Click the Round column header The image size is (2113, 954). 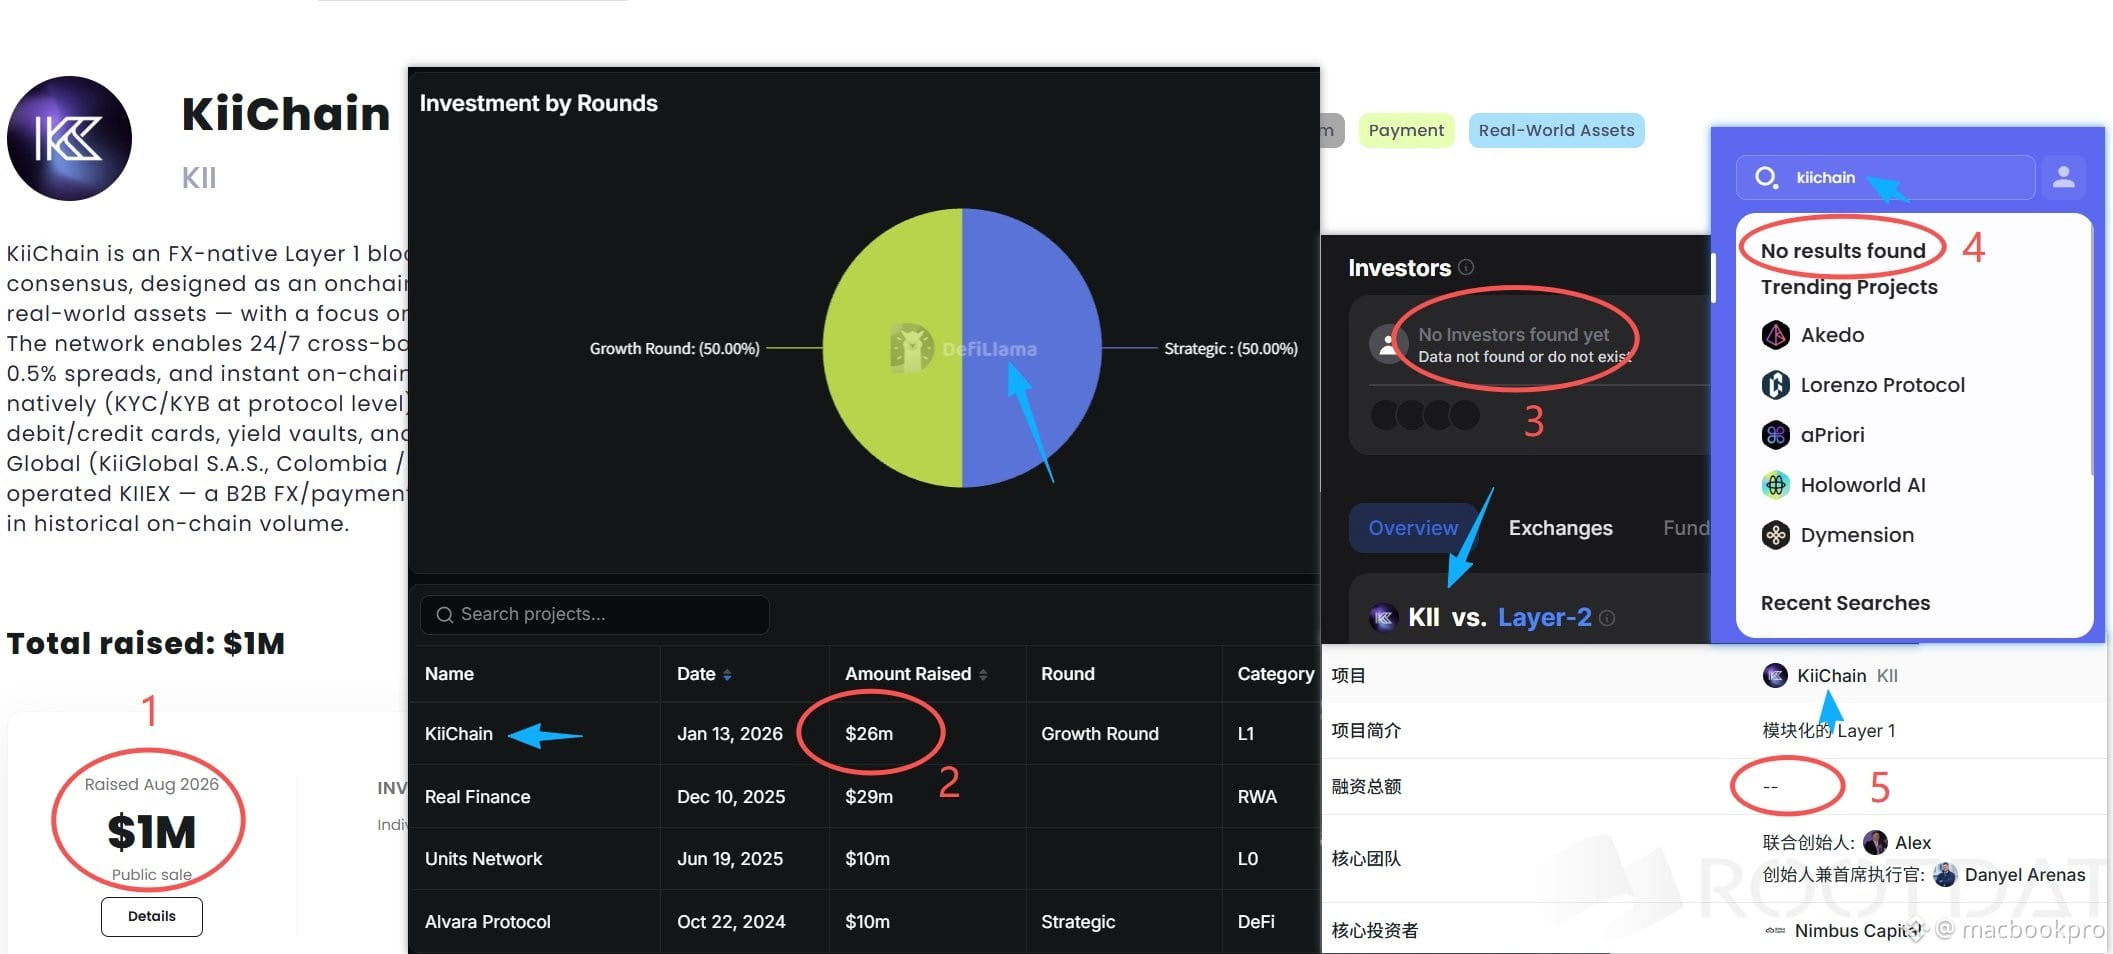[x=1068, y=674]
